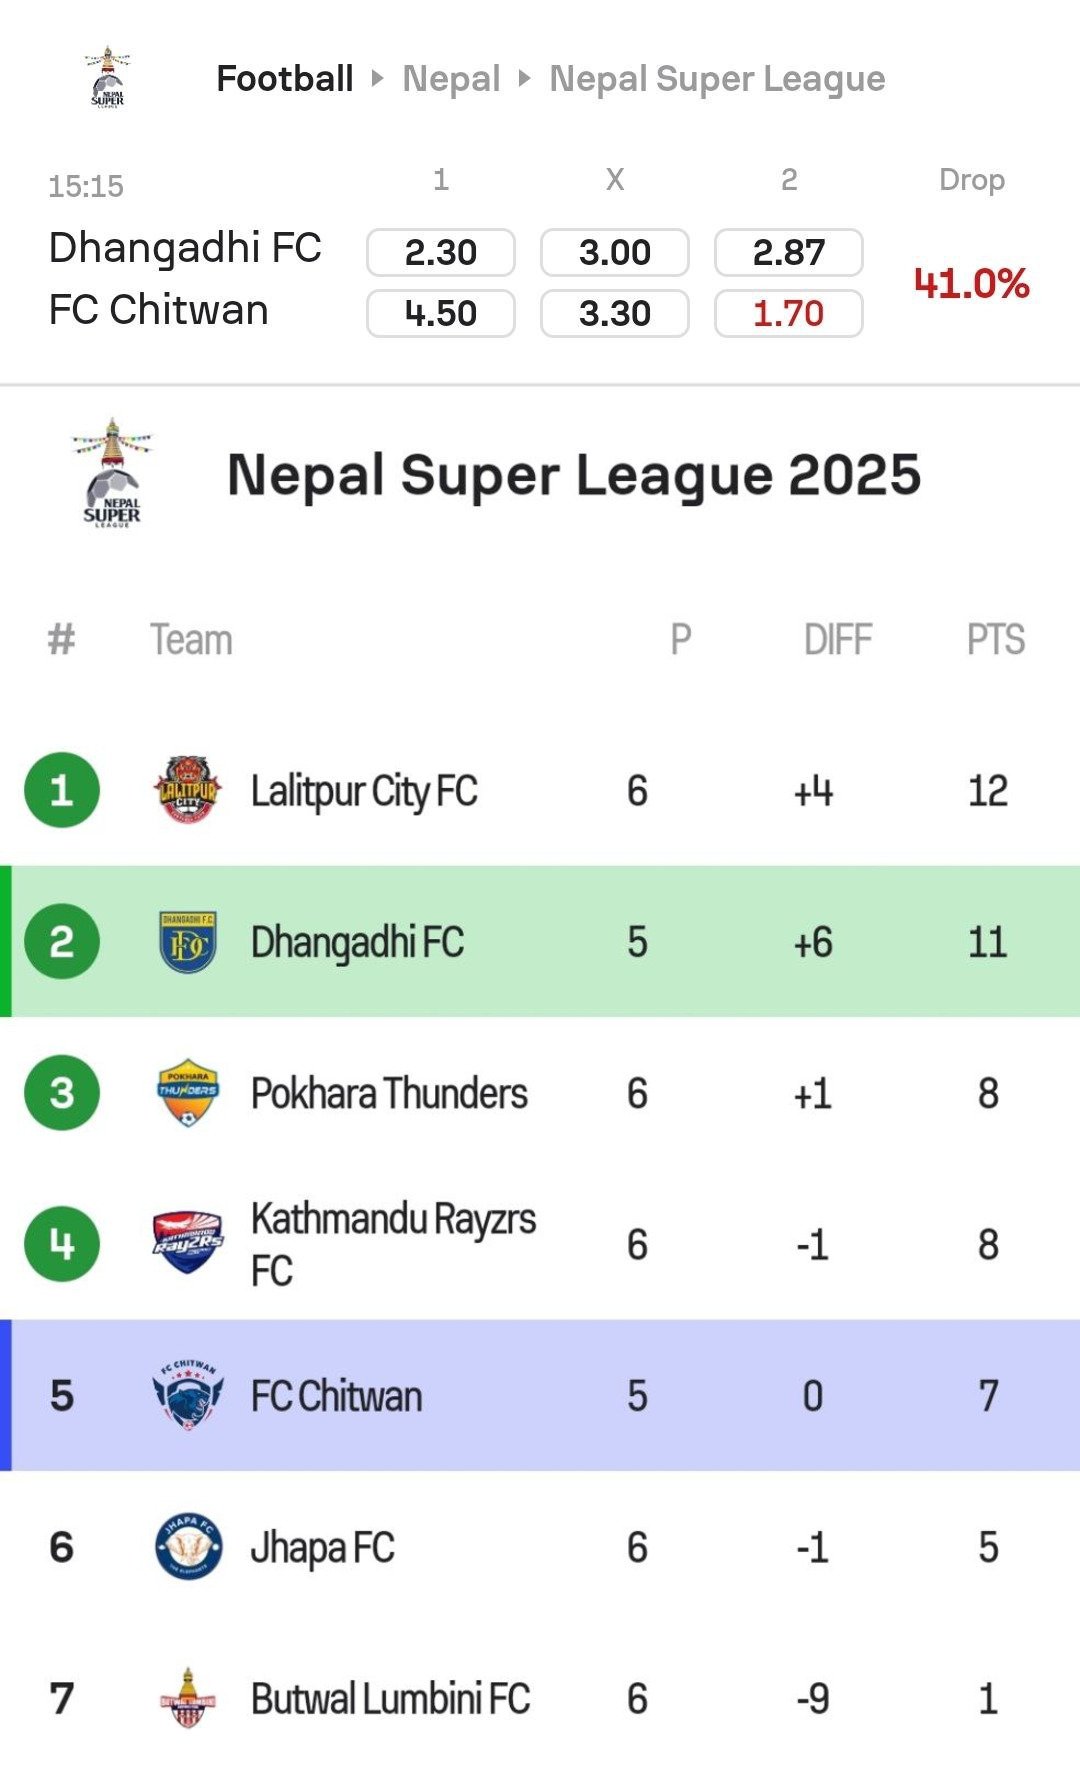
Task: Select the 2.30 home win odds
Action: 441,252
